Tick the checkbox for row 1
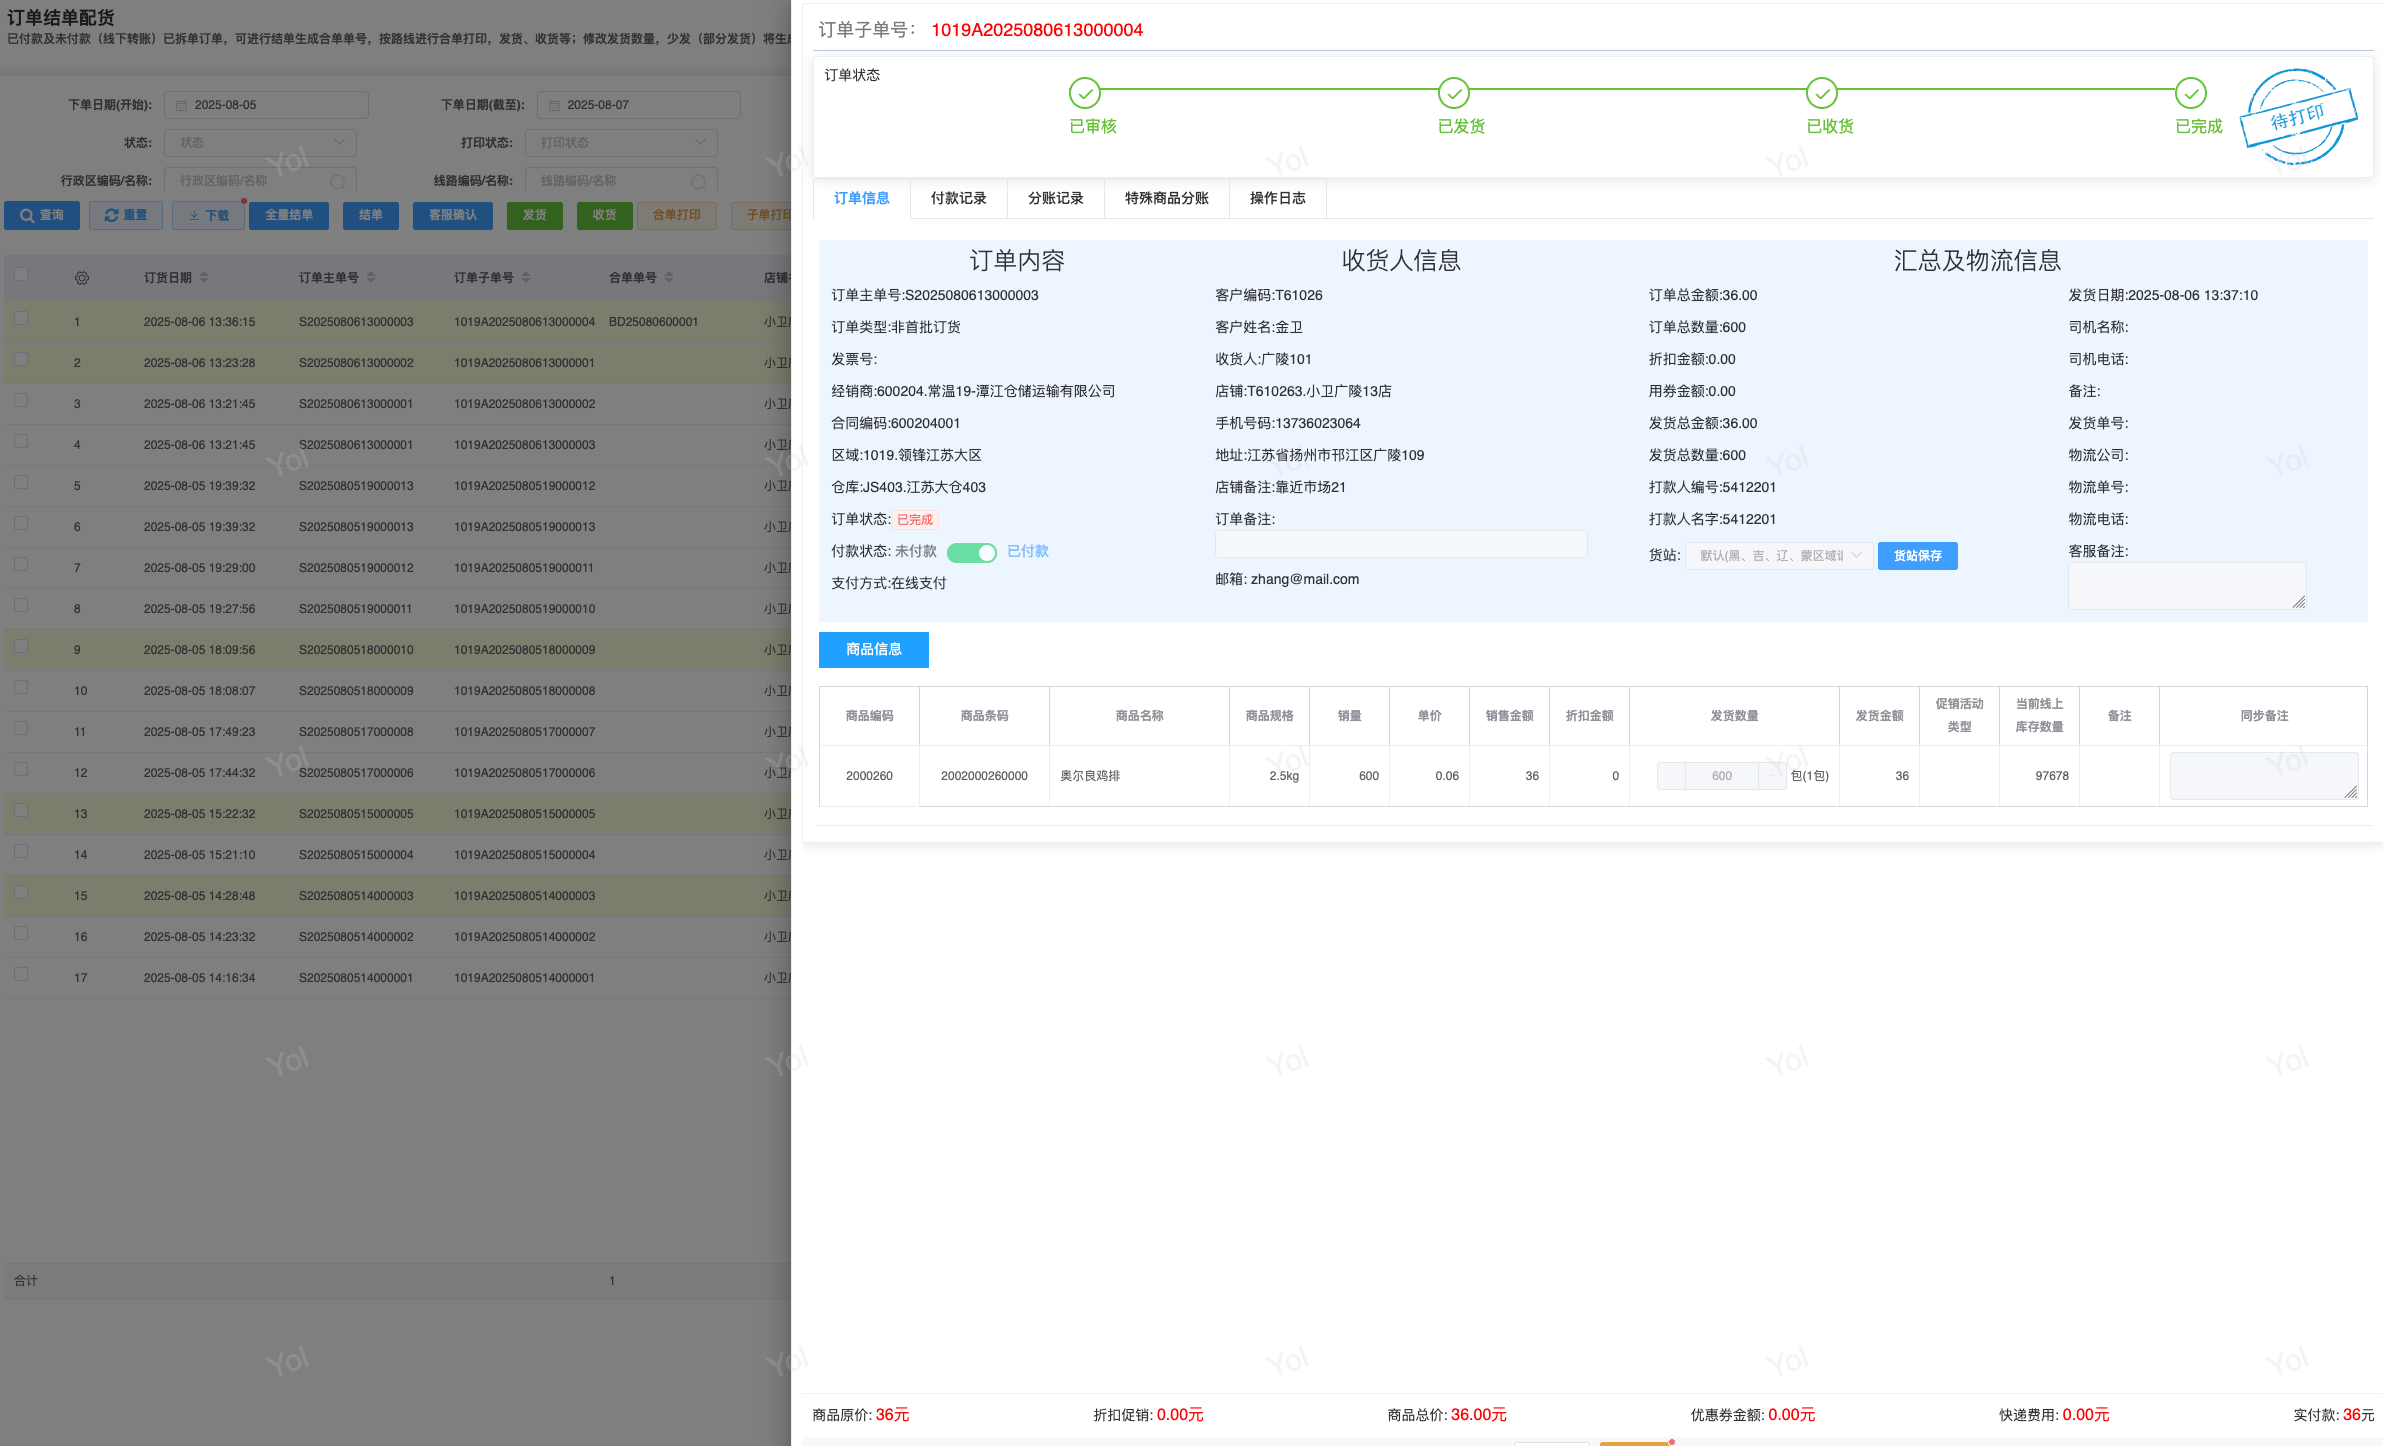The width and height of the screenshot is (2383, 1446). (21, 319)
